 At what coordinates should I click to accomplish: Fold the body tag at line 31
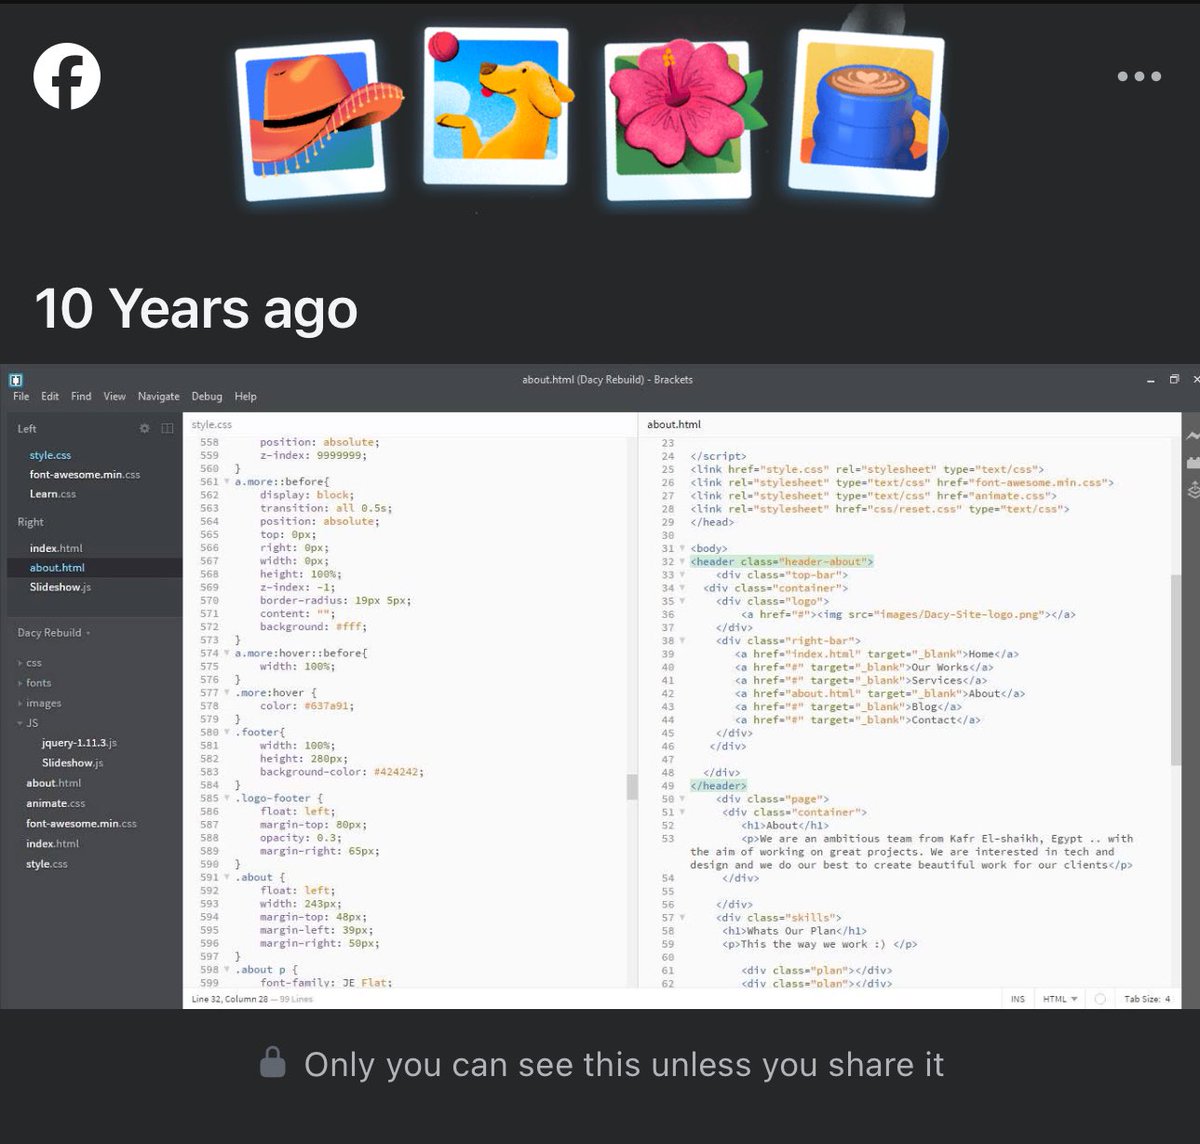682,548
